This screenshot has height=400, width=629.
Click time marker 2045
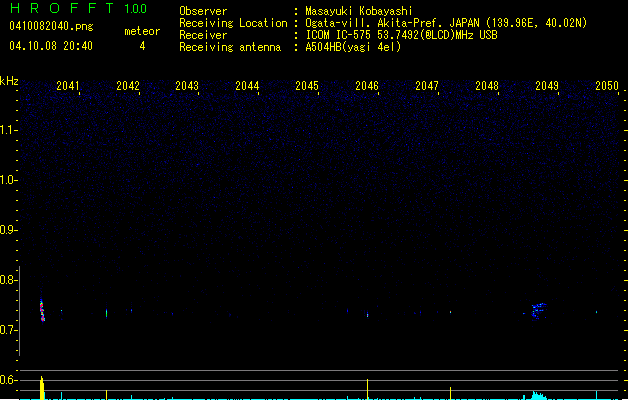(x=307, y=86)
